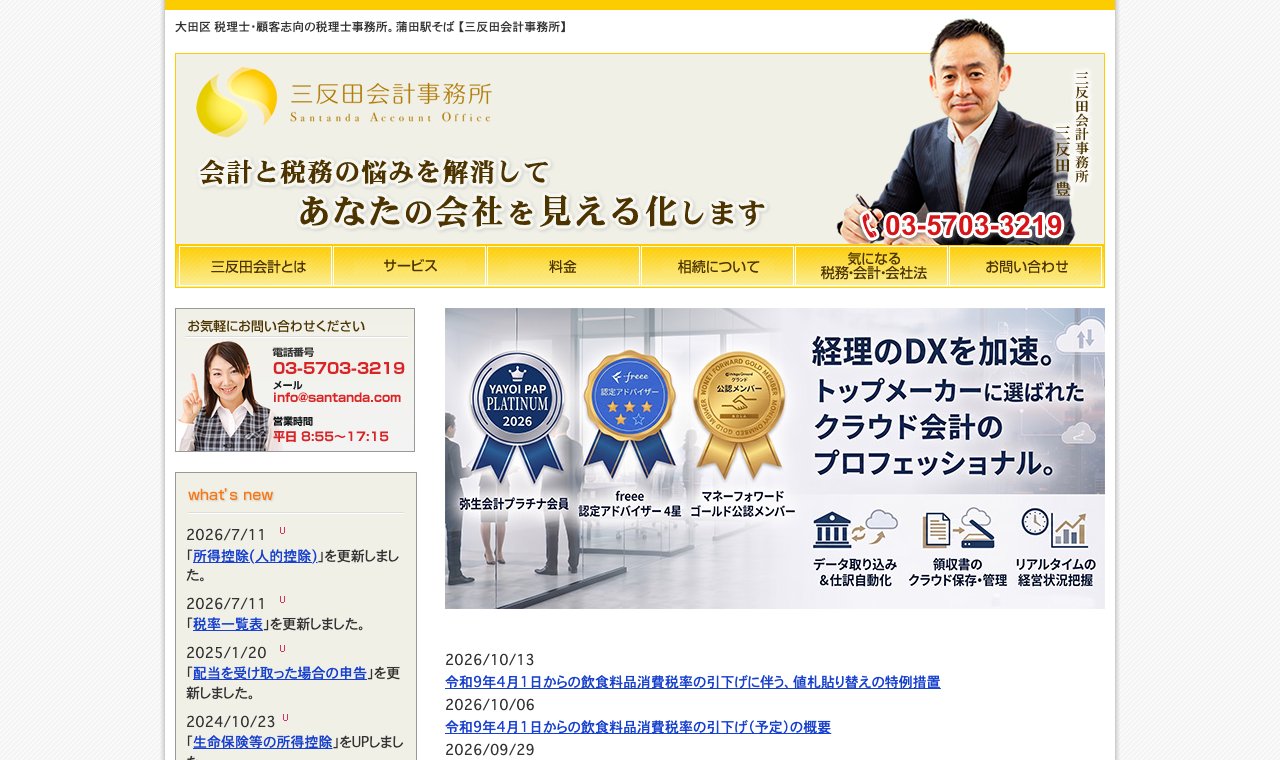
Task: Open the 消費税率の引下げ(予定)の概要 article
Action: pyautogui.click(x=638, y=727)
